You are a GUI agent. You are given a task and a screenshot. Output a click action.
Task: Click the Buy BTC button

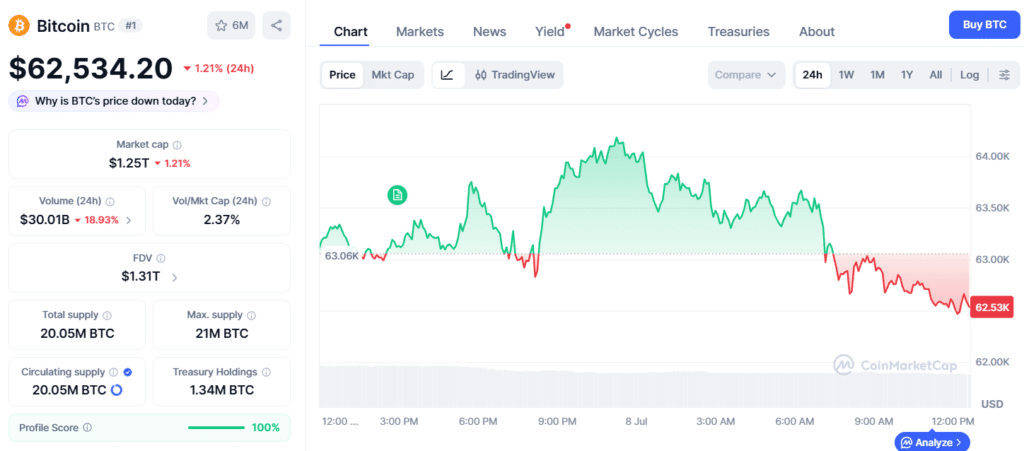pyautogui.click(x=984, y=25)
